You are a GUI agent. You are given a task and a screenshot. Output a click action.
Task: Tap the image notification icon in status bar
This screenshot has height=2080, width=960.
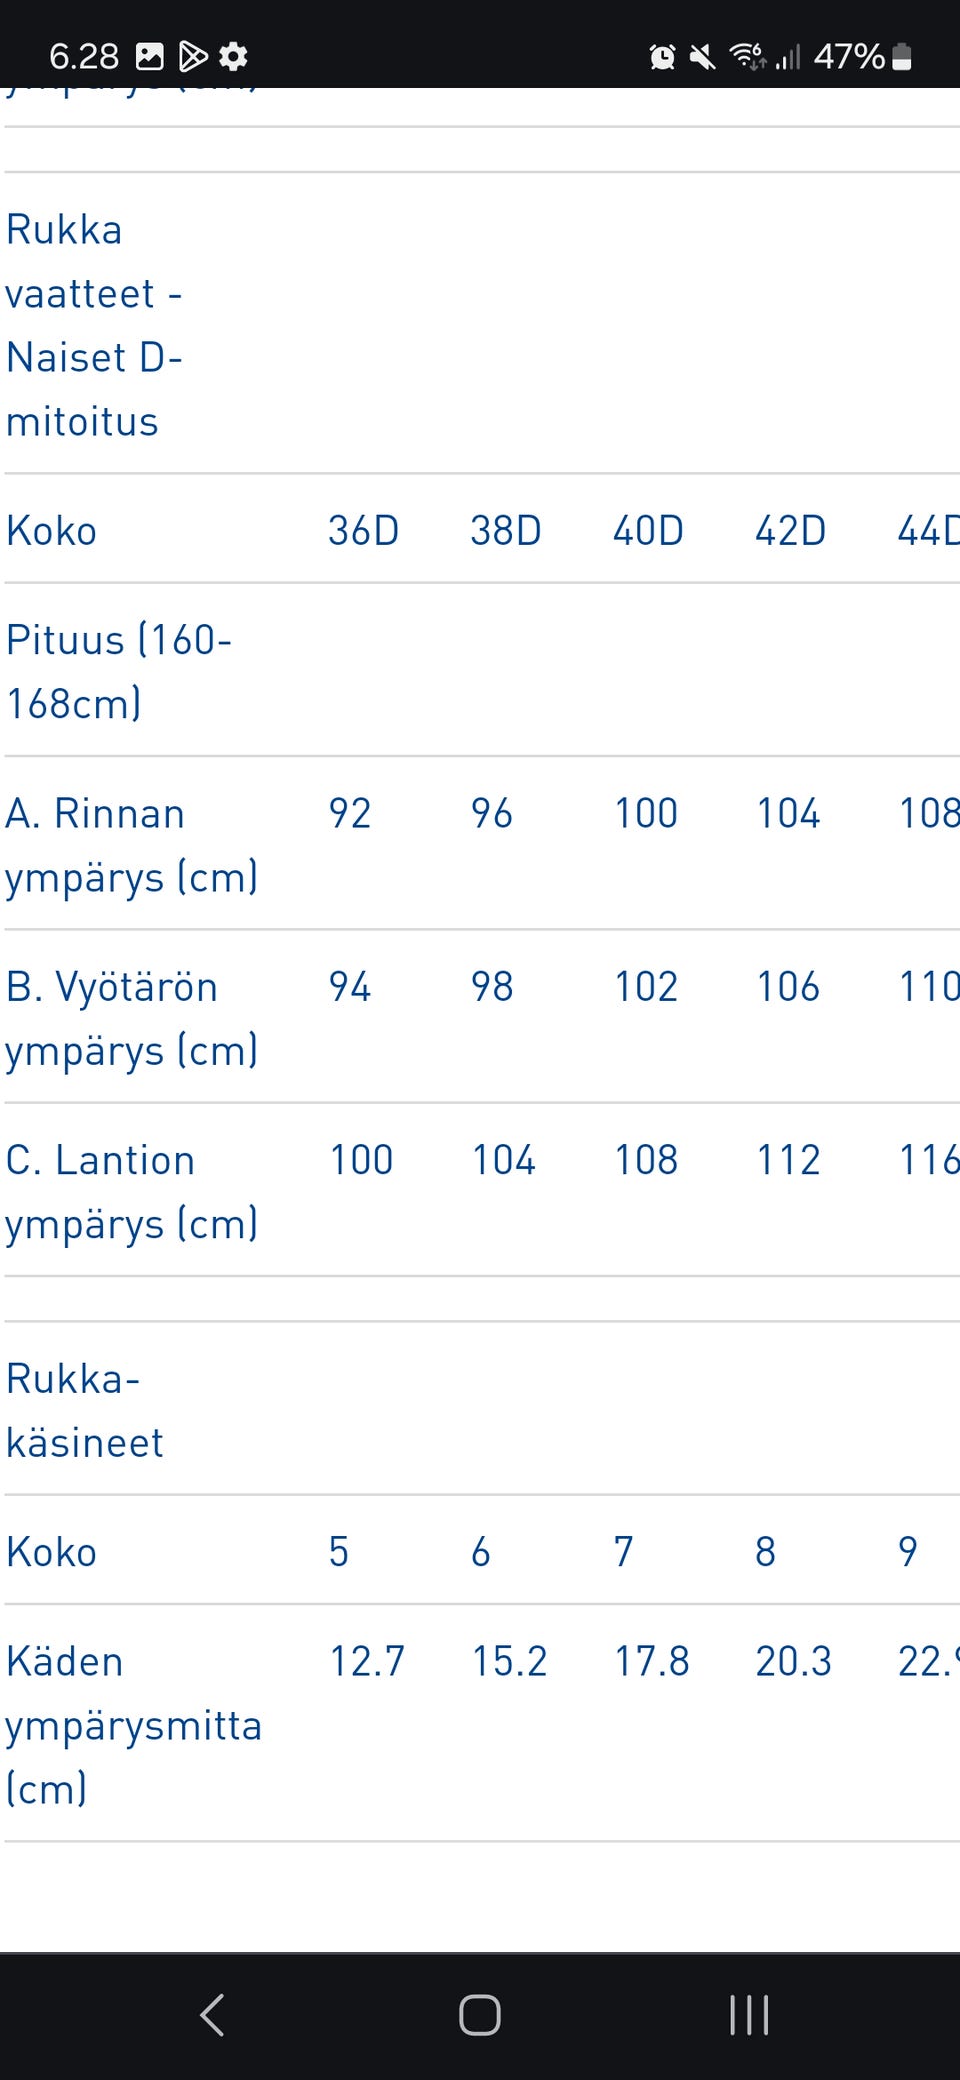point(150,56)
